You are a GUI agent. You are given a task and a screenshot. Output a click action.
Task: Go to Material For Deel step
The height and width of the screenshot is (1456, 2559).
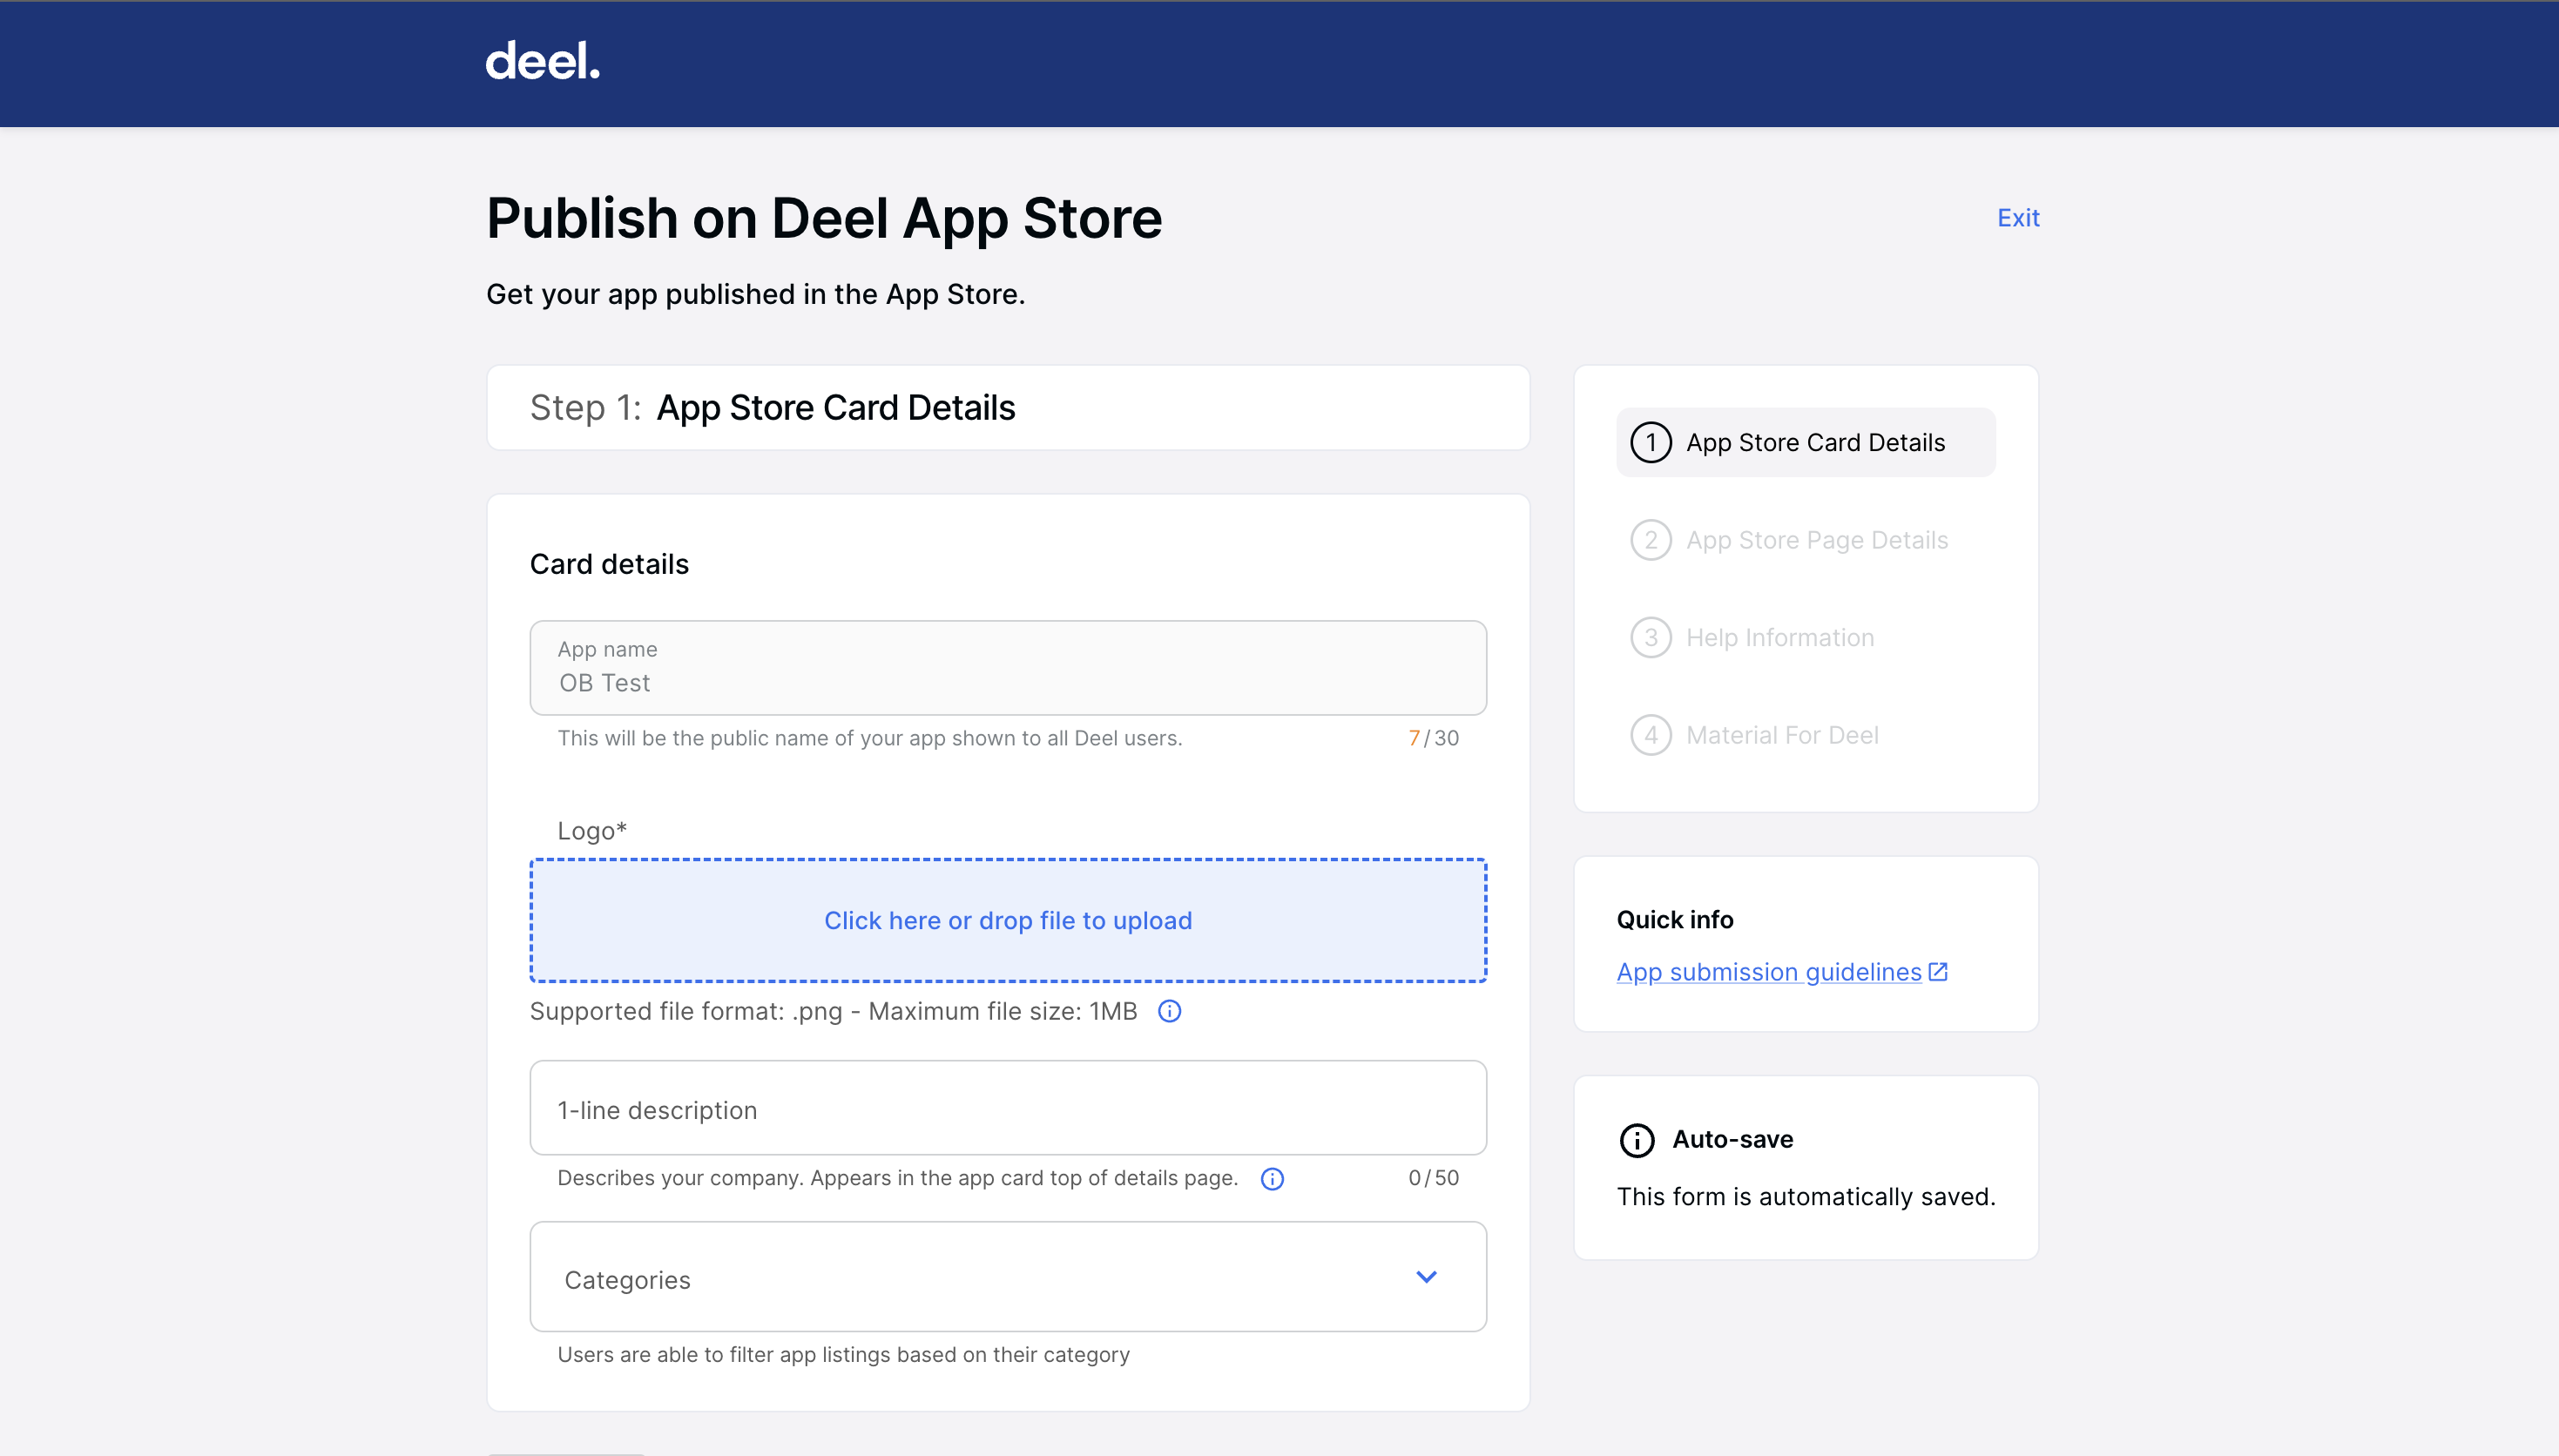point(1806,735)
